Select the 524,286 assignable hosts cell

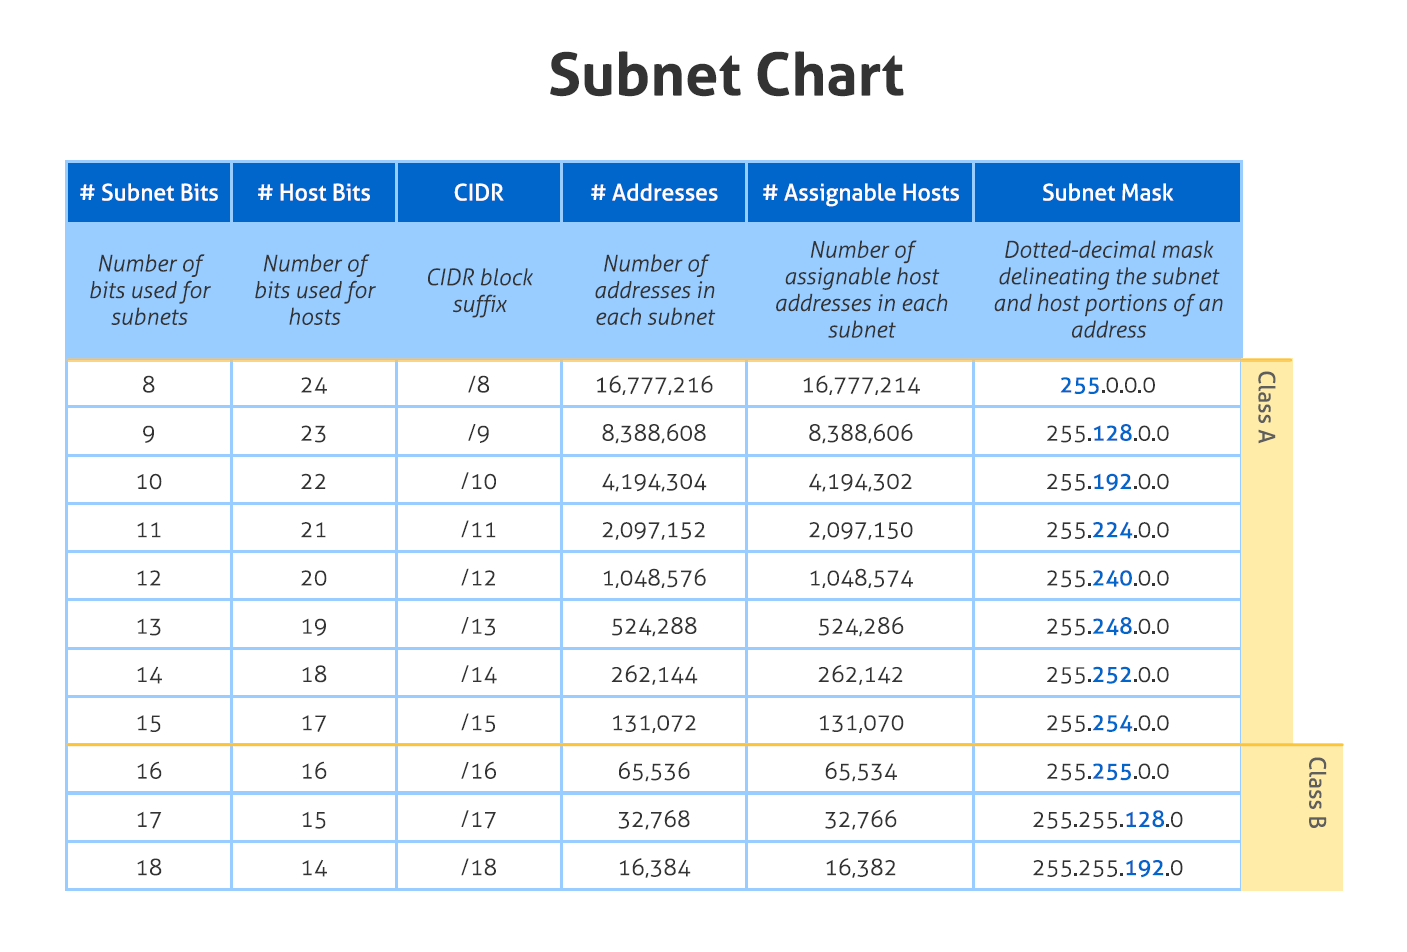click(860, 626)
